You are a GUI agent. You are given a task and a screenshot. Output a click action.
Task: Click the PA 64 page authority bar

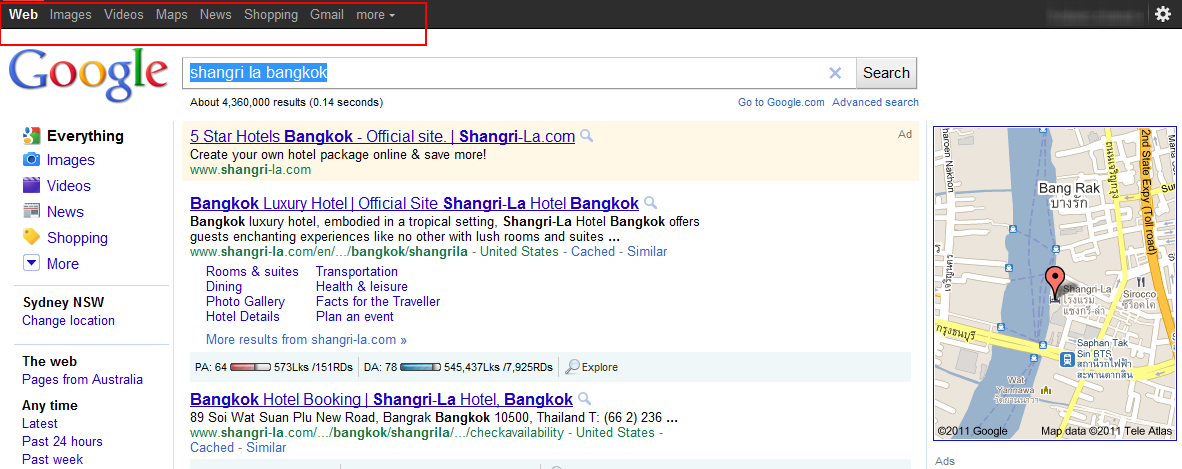click(250, 367)
